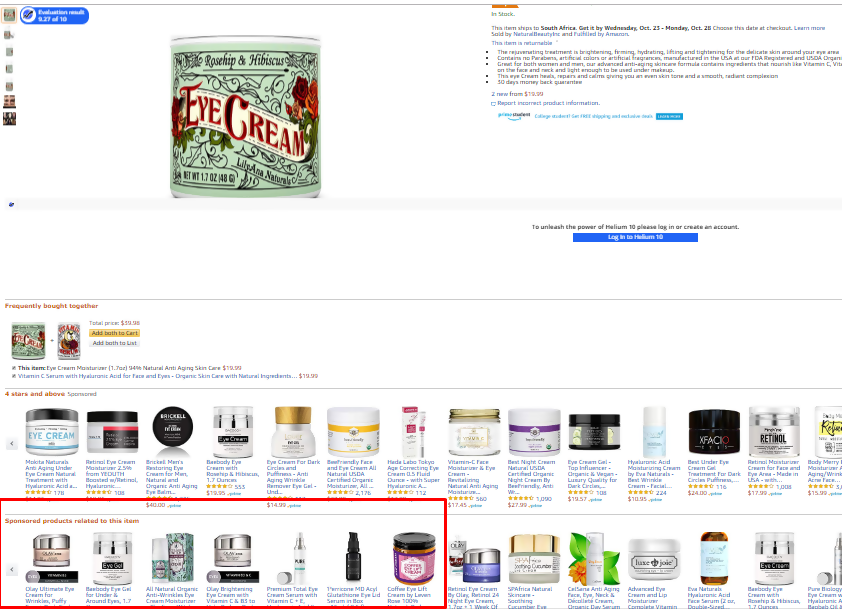Click Log in to Helium 10 button

click(635, 237)
